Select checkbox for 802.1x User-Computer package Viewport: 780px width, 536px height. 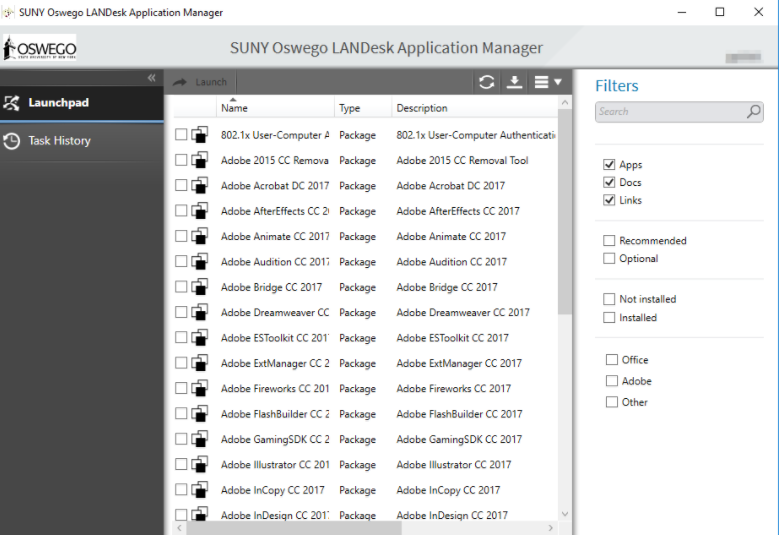181,134
